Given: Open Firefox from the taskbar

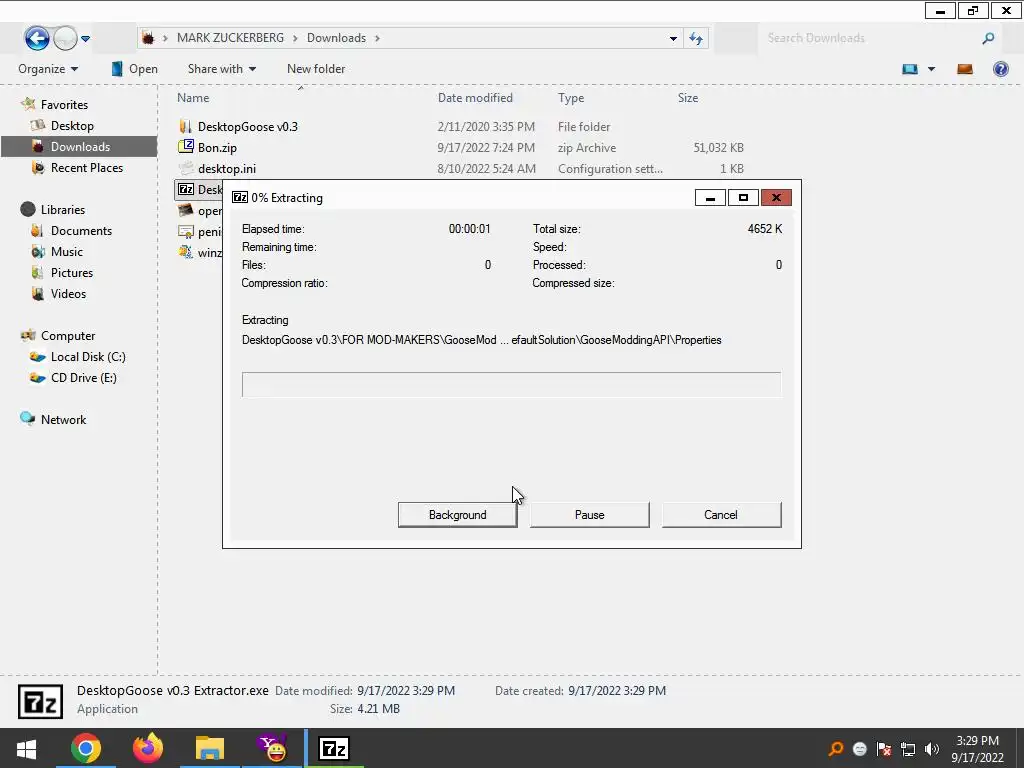Looking at the screenshot, I should 148,748.
